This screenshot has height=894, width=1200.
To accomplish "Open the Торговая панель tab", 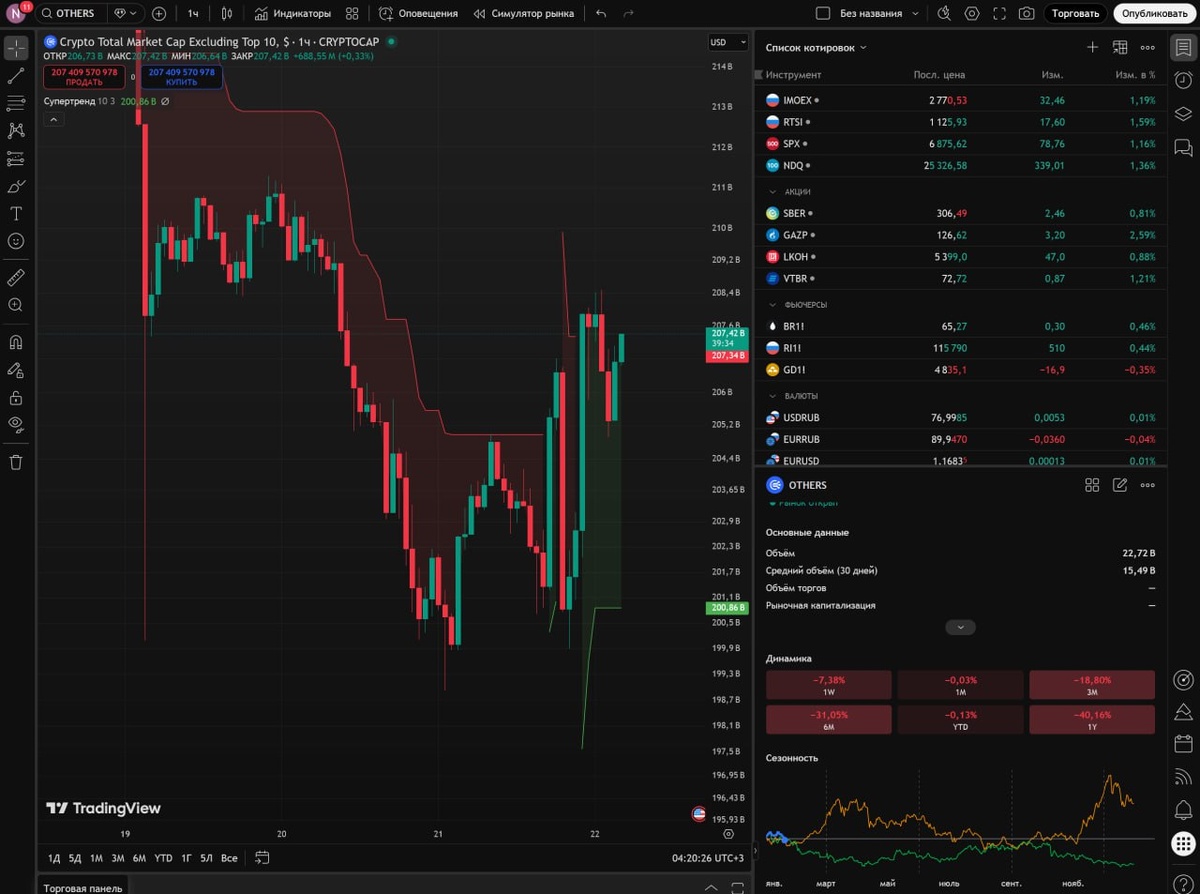I will (x=83, y=888).
